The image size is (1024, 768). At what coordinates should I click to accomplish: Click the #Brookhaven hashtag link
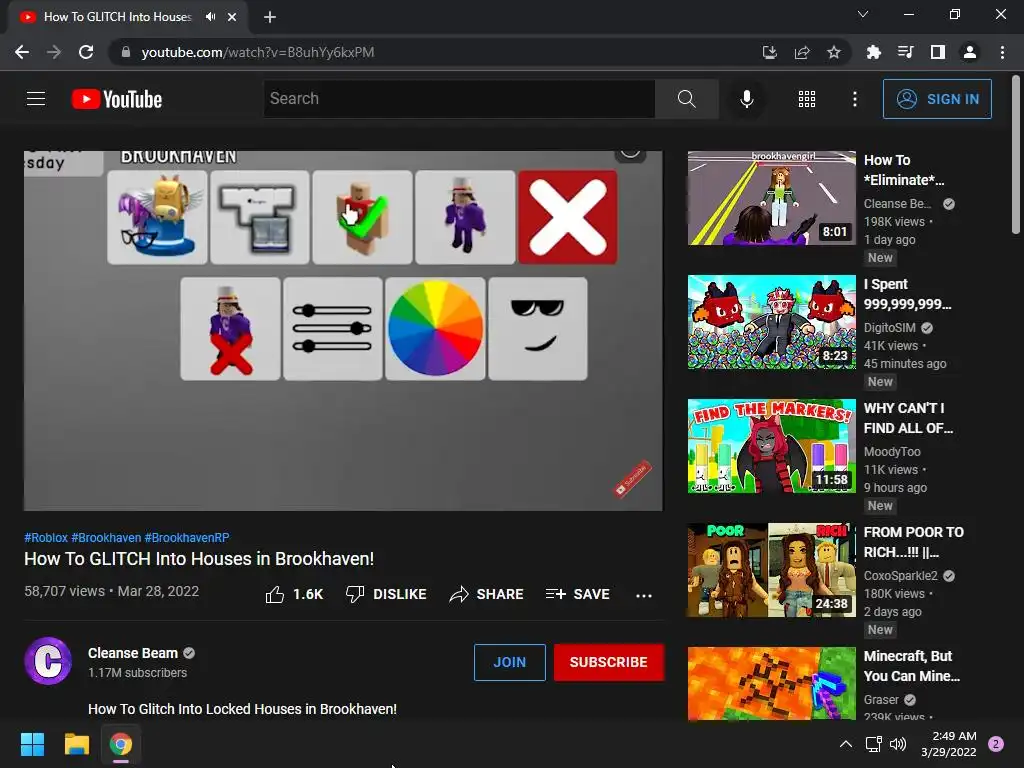(106, 537)
